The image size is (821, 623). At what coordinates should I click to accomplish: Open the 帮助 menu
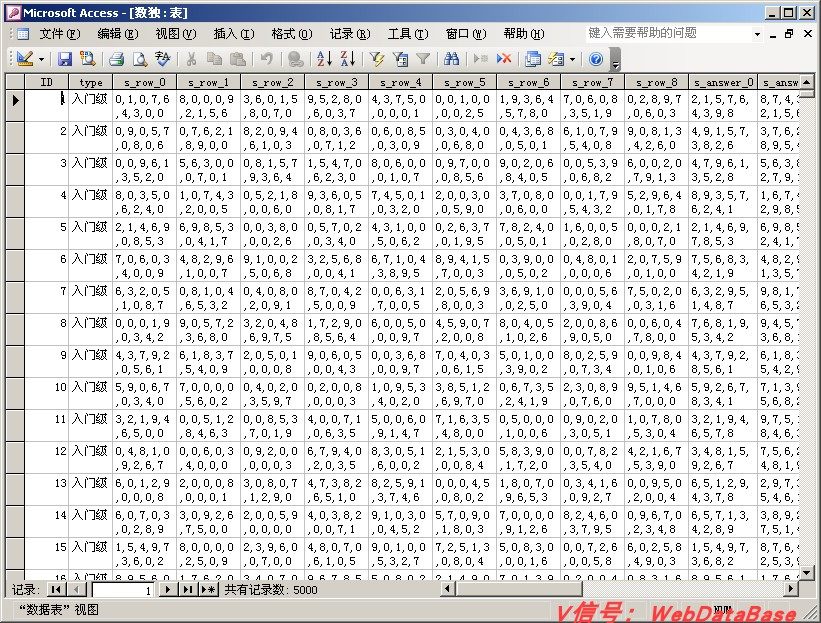point(524,34)
